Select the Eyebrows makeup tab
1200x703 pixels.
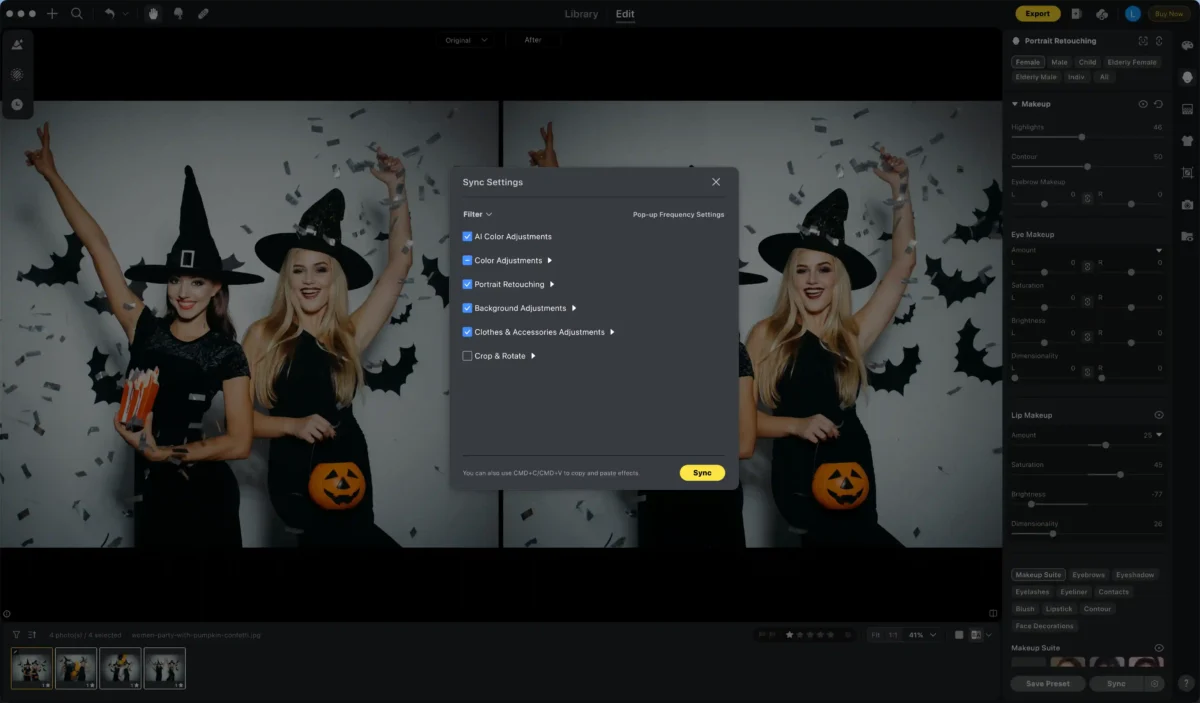click(x=1088, y=575)
